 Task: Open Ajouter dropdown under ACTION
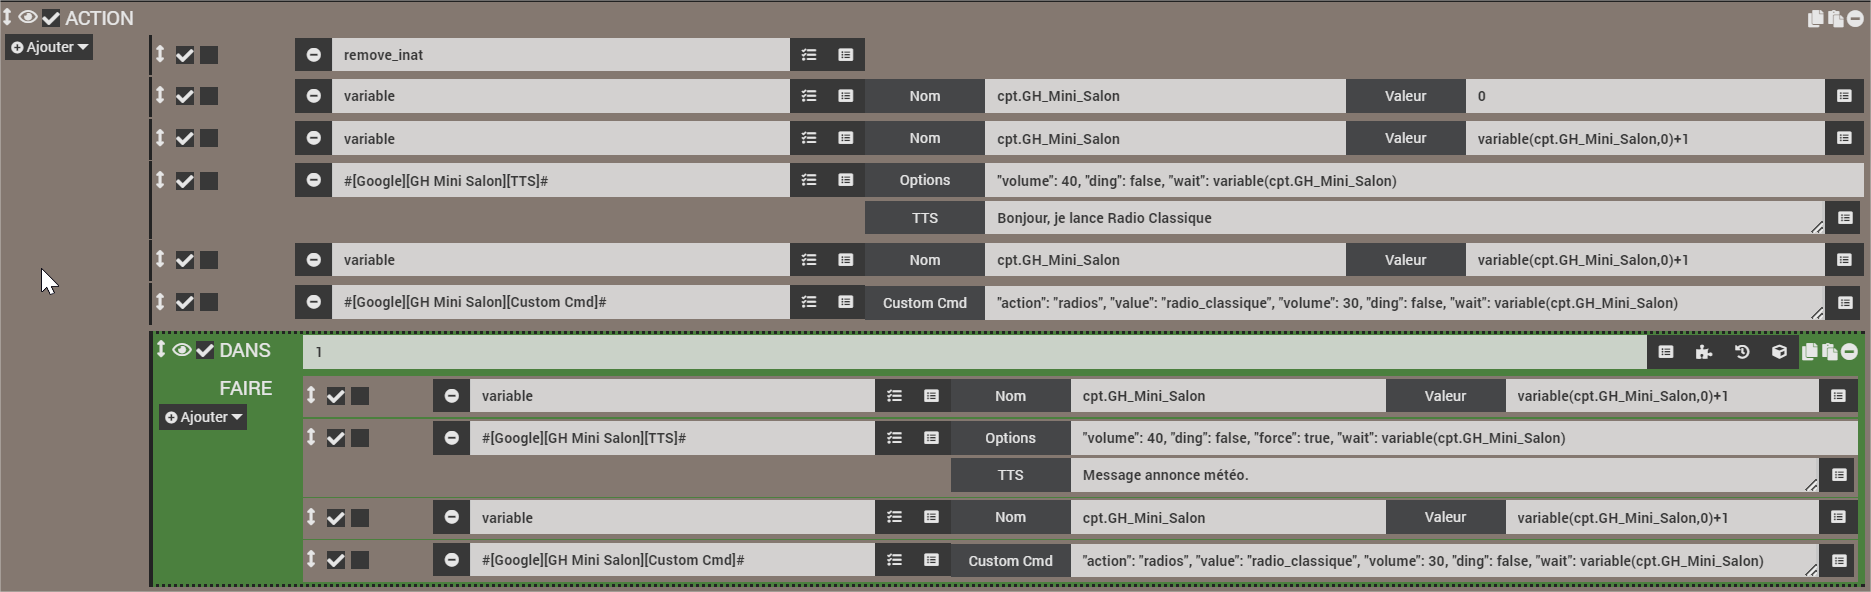(49, 47)
